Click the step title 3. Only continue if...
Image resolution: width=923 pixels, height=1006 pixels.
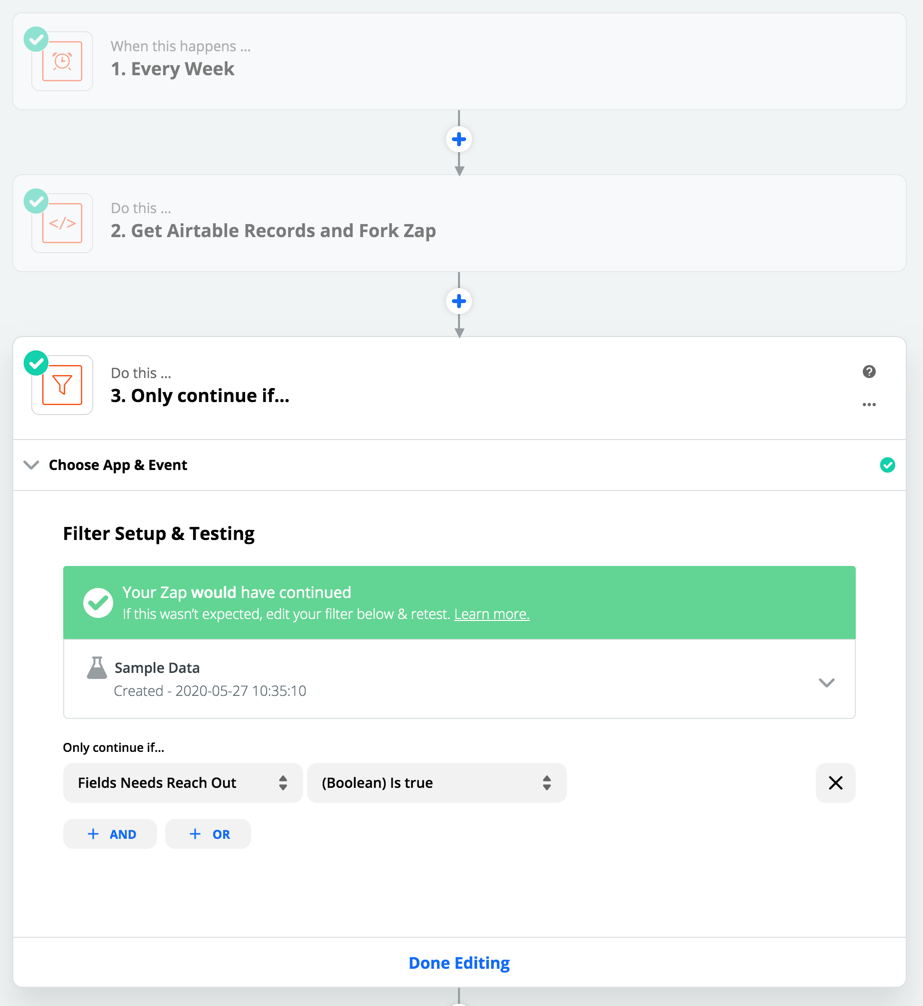click(x=200, y=396)
